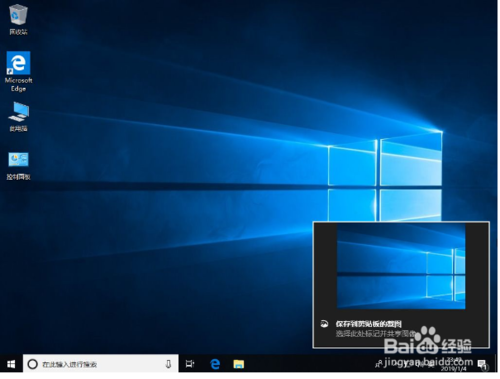Open the Recycle Bin desktop icon
Image resolution: width=500 pixels, height=379 pixels.
click(x=18, y=19)
